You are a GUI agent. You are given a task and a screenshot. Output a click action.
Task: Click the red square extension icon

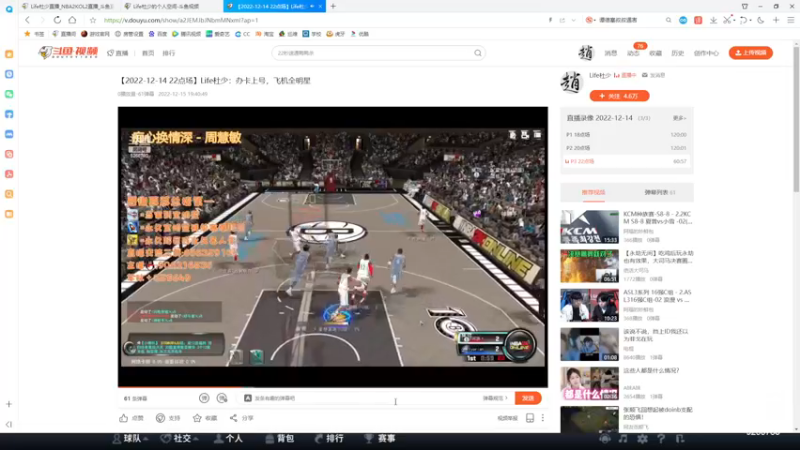click(698, 20)
